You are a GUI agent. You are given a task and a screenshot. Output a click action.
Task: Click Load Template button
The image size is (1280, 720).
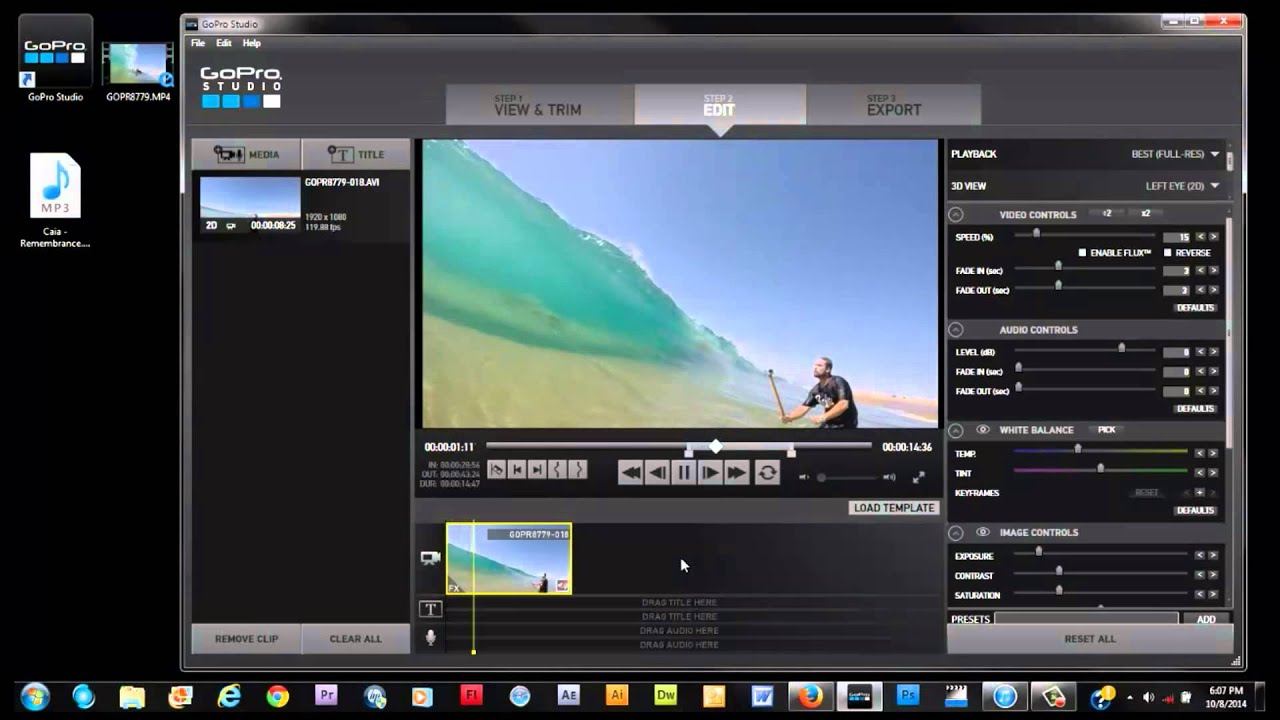[894, 508]
